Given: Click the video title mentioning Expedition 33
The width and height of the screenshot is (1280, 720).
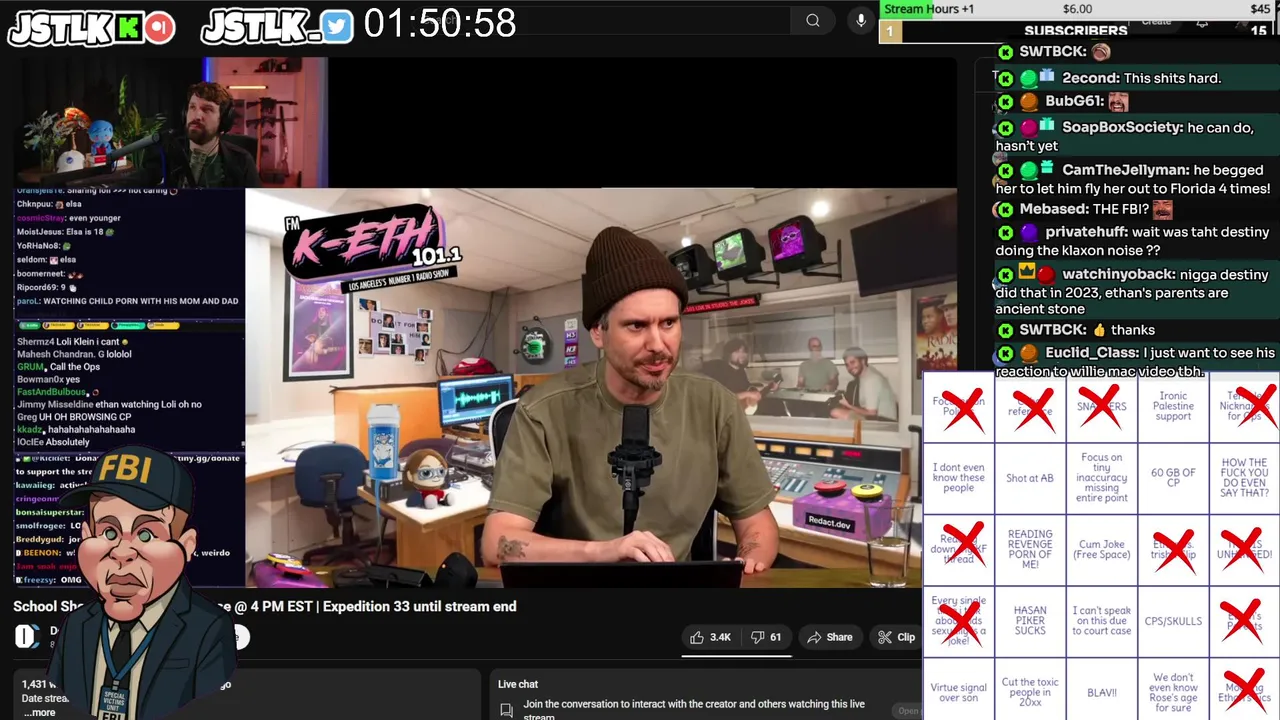Looking at the screenshot, I should click(x=265, y=606).
